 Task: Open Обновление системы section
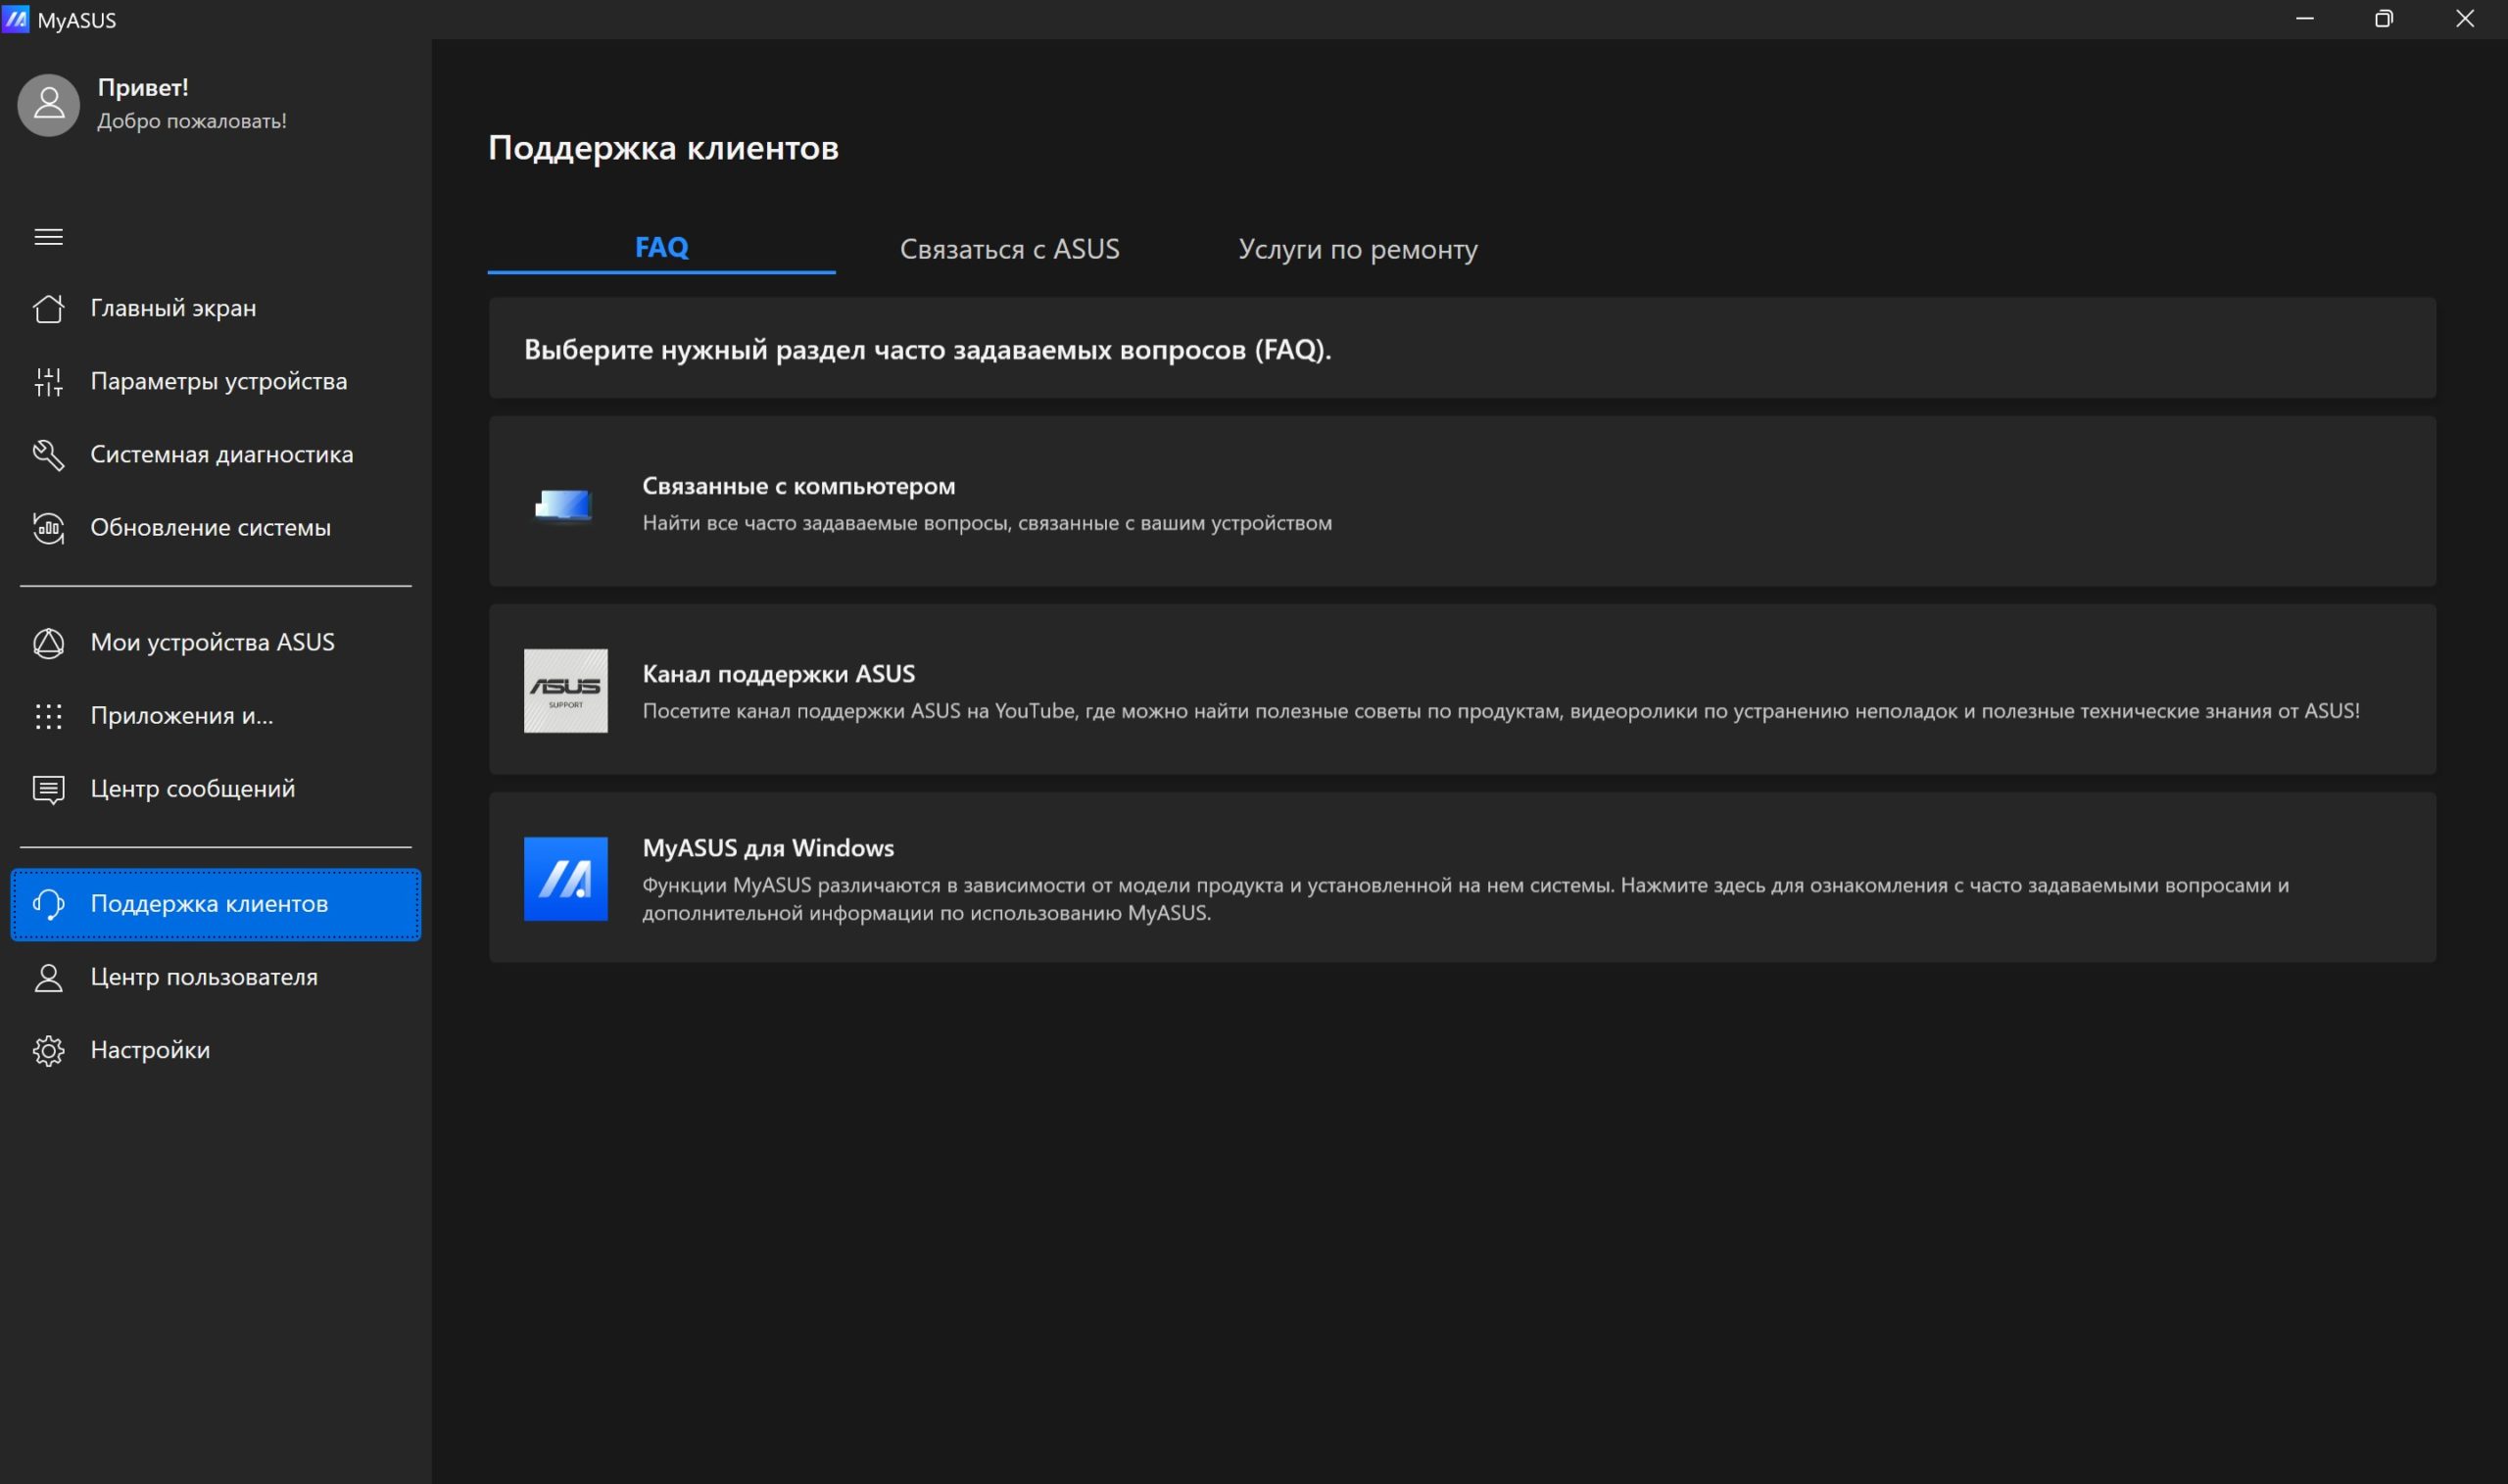coord(215,527)
